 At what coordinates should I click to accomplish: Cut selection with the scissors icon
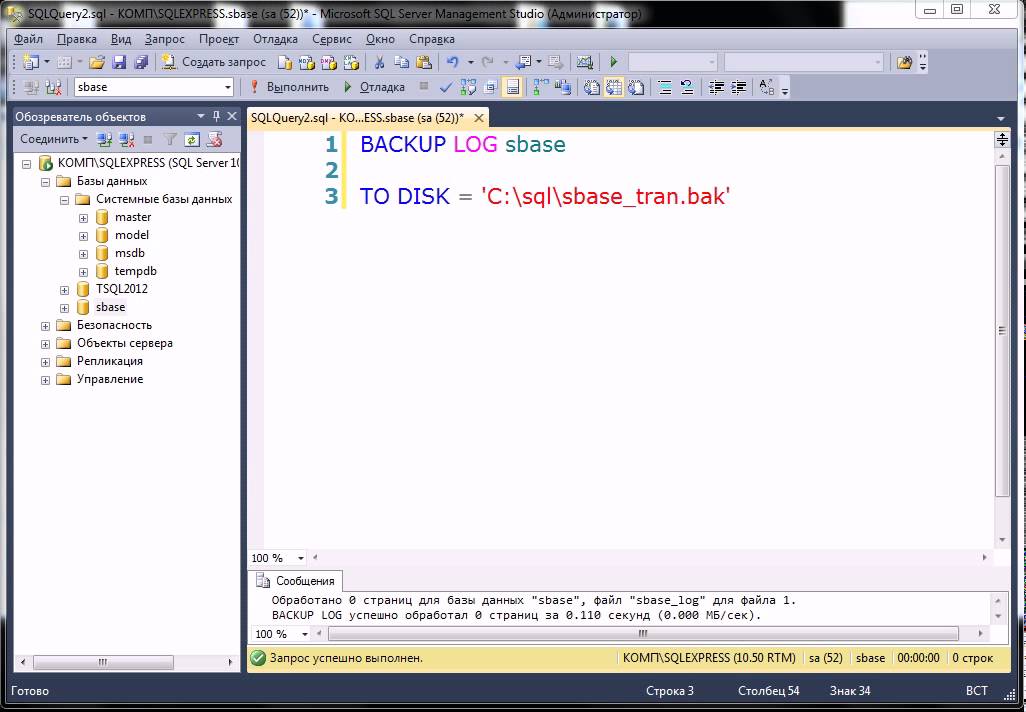[x=379, y=62]
